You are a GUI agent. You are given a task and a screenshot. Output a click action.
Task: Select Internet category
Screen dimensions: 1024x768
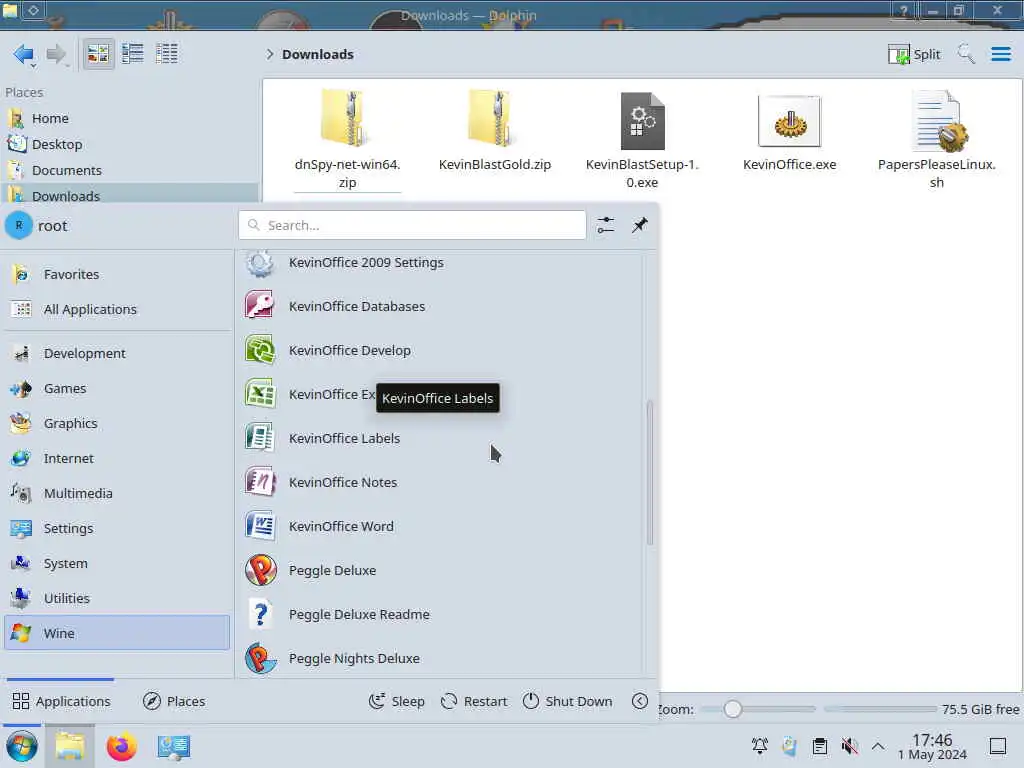117,458
